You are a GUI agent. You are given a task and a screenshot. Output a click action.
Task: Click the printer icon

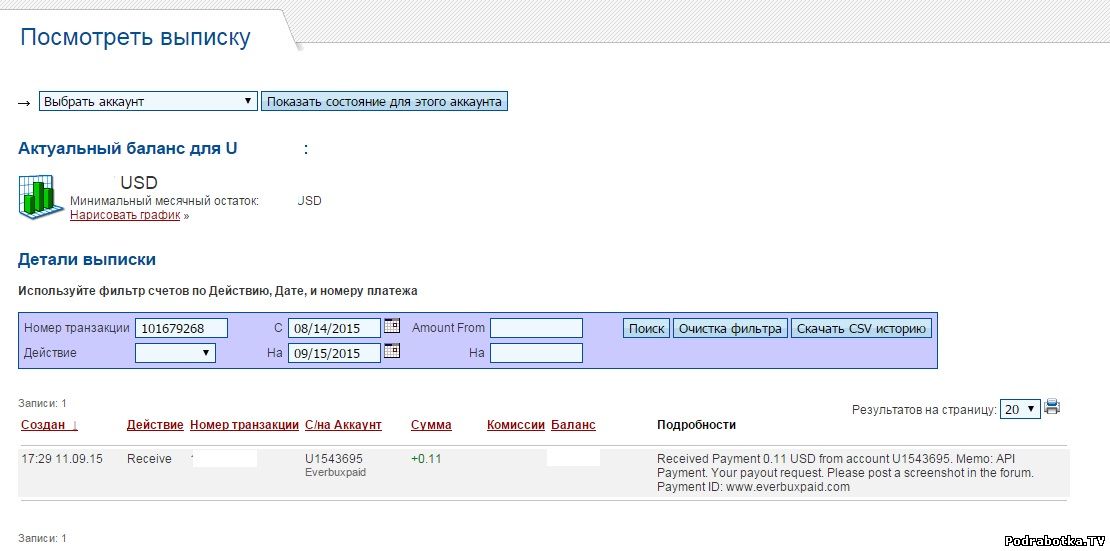[1052, 407]
